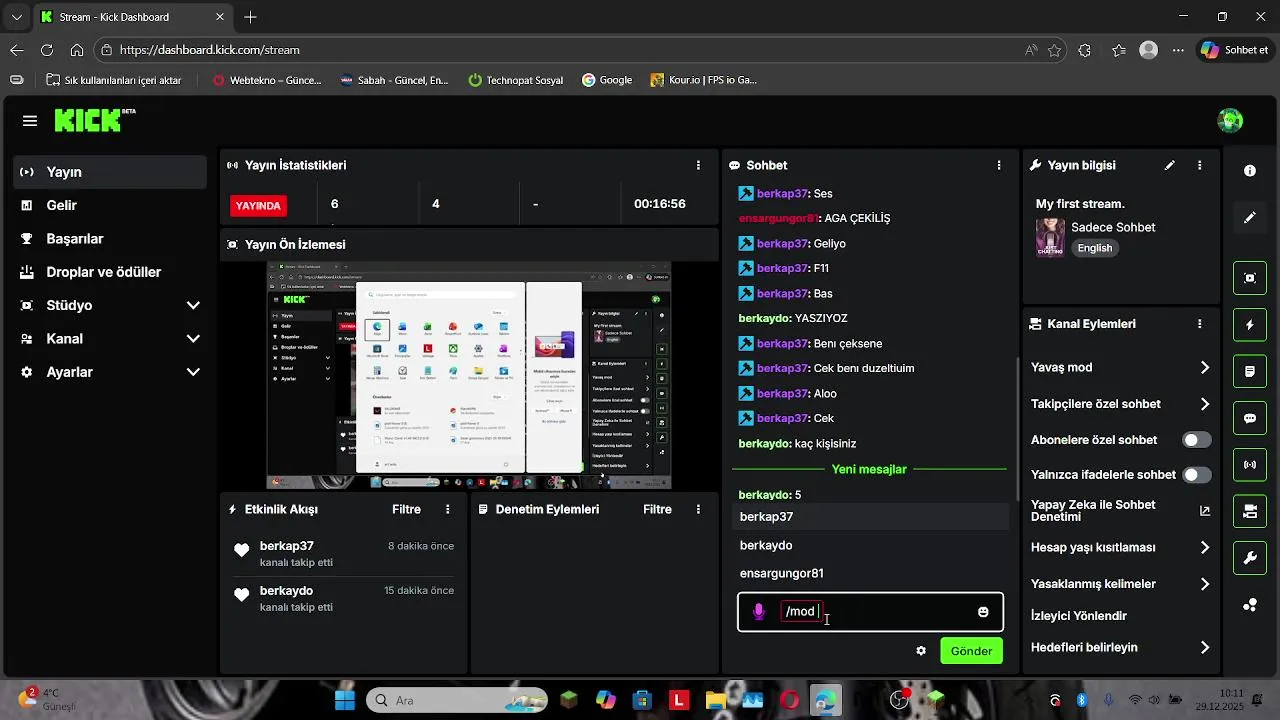The image size is (1280, 720).
Task: Click berkaydo entry in Etkinlik Akışı
Action: pyautogui.click(x=343, y=598)
